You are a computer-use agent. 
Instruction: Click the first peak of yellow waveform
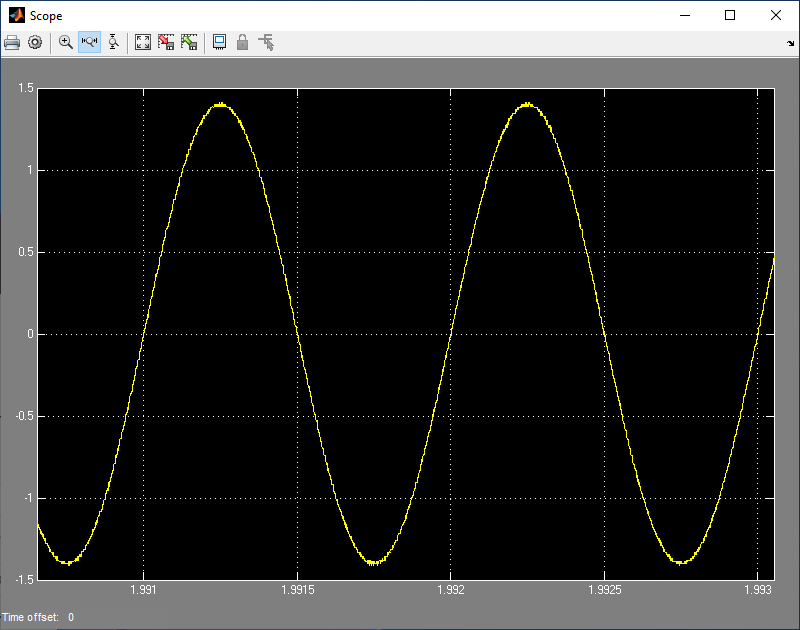point(220,104)
